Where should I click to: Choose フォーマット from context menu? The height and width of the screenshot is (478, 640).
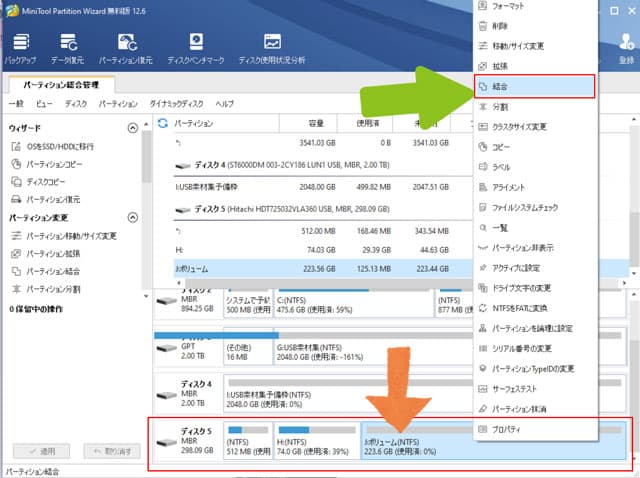coord(536,6)
